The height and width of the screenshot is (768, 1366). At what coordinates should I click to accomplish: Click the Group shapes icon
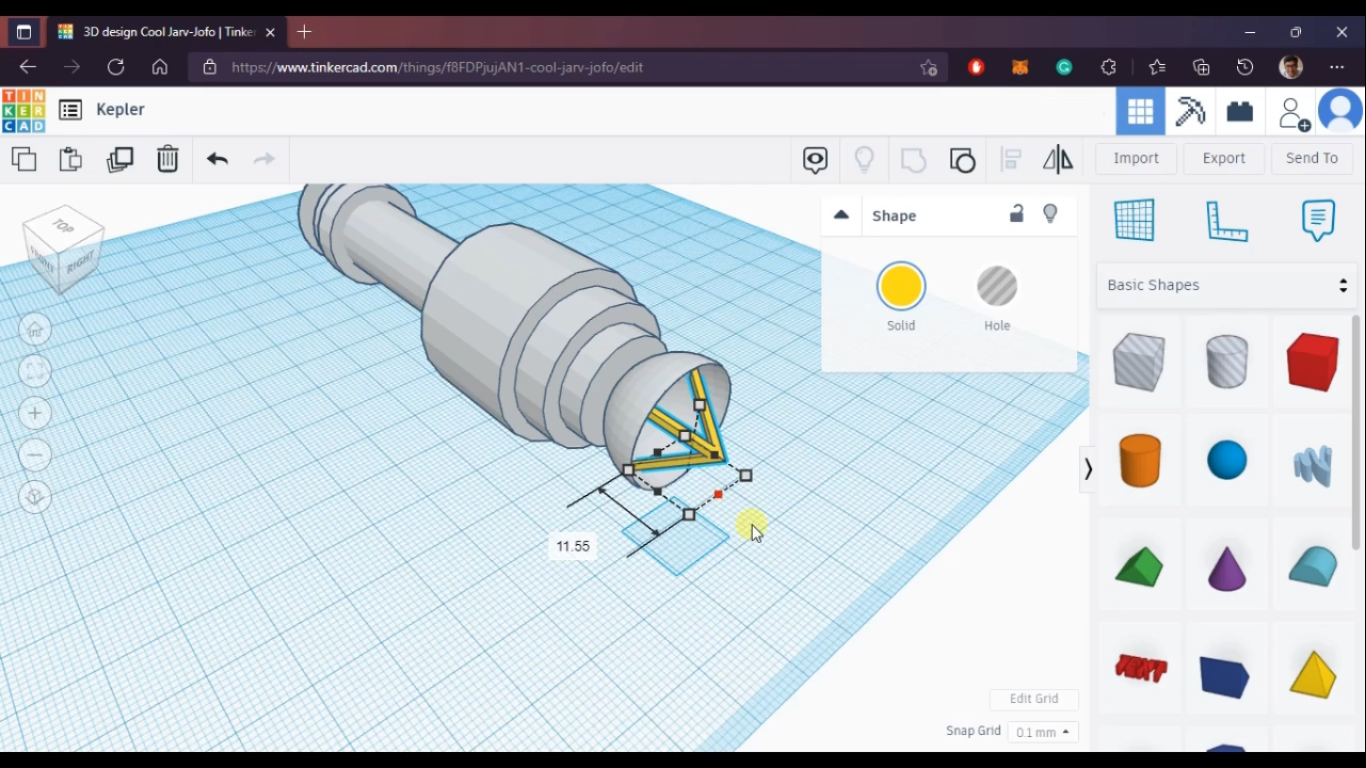click(x=913, y=160)
